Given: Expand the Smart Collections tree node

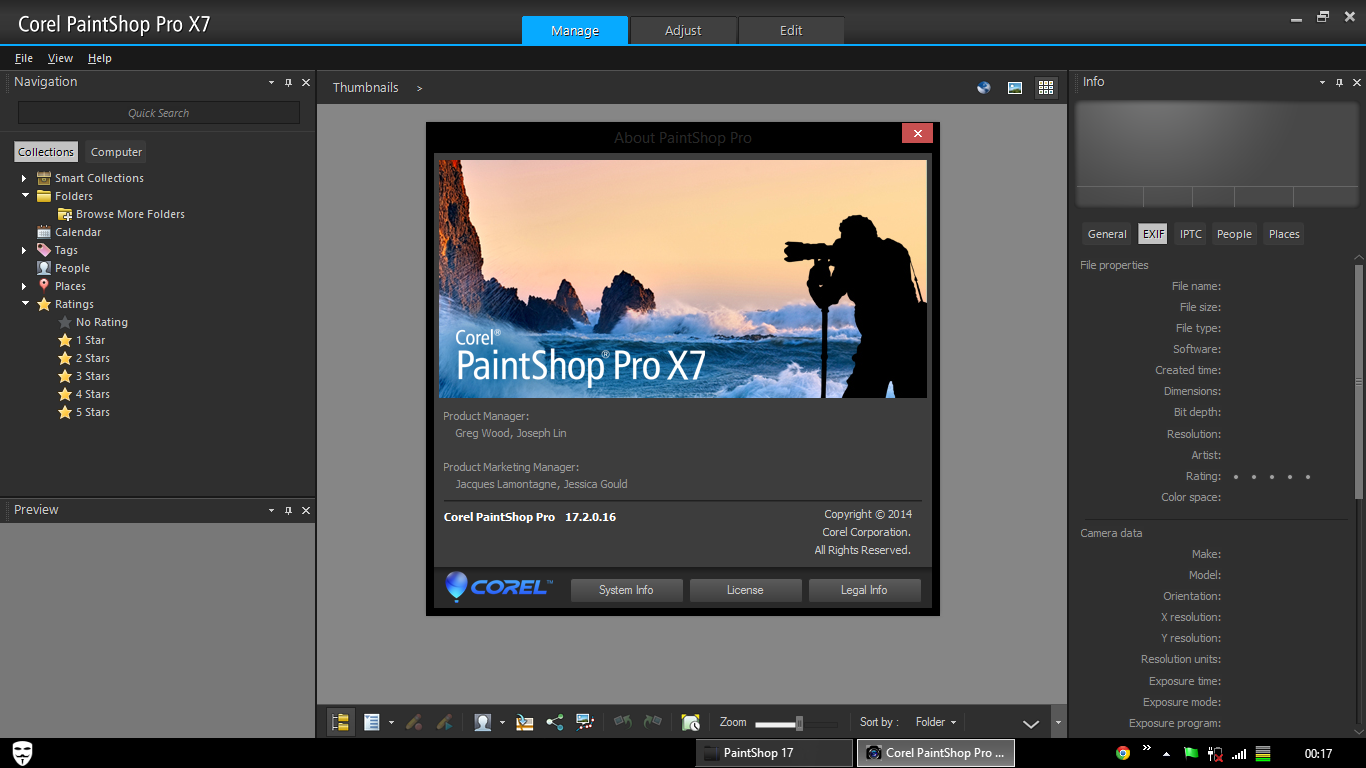Looking at the screenshot, I should coord(25,178).
